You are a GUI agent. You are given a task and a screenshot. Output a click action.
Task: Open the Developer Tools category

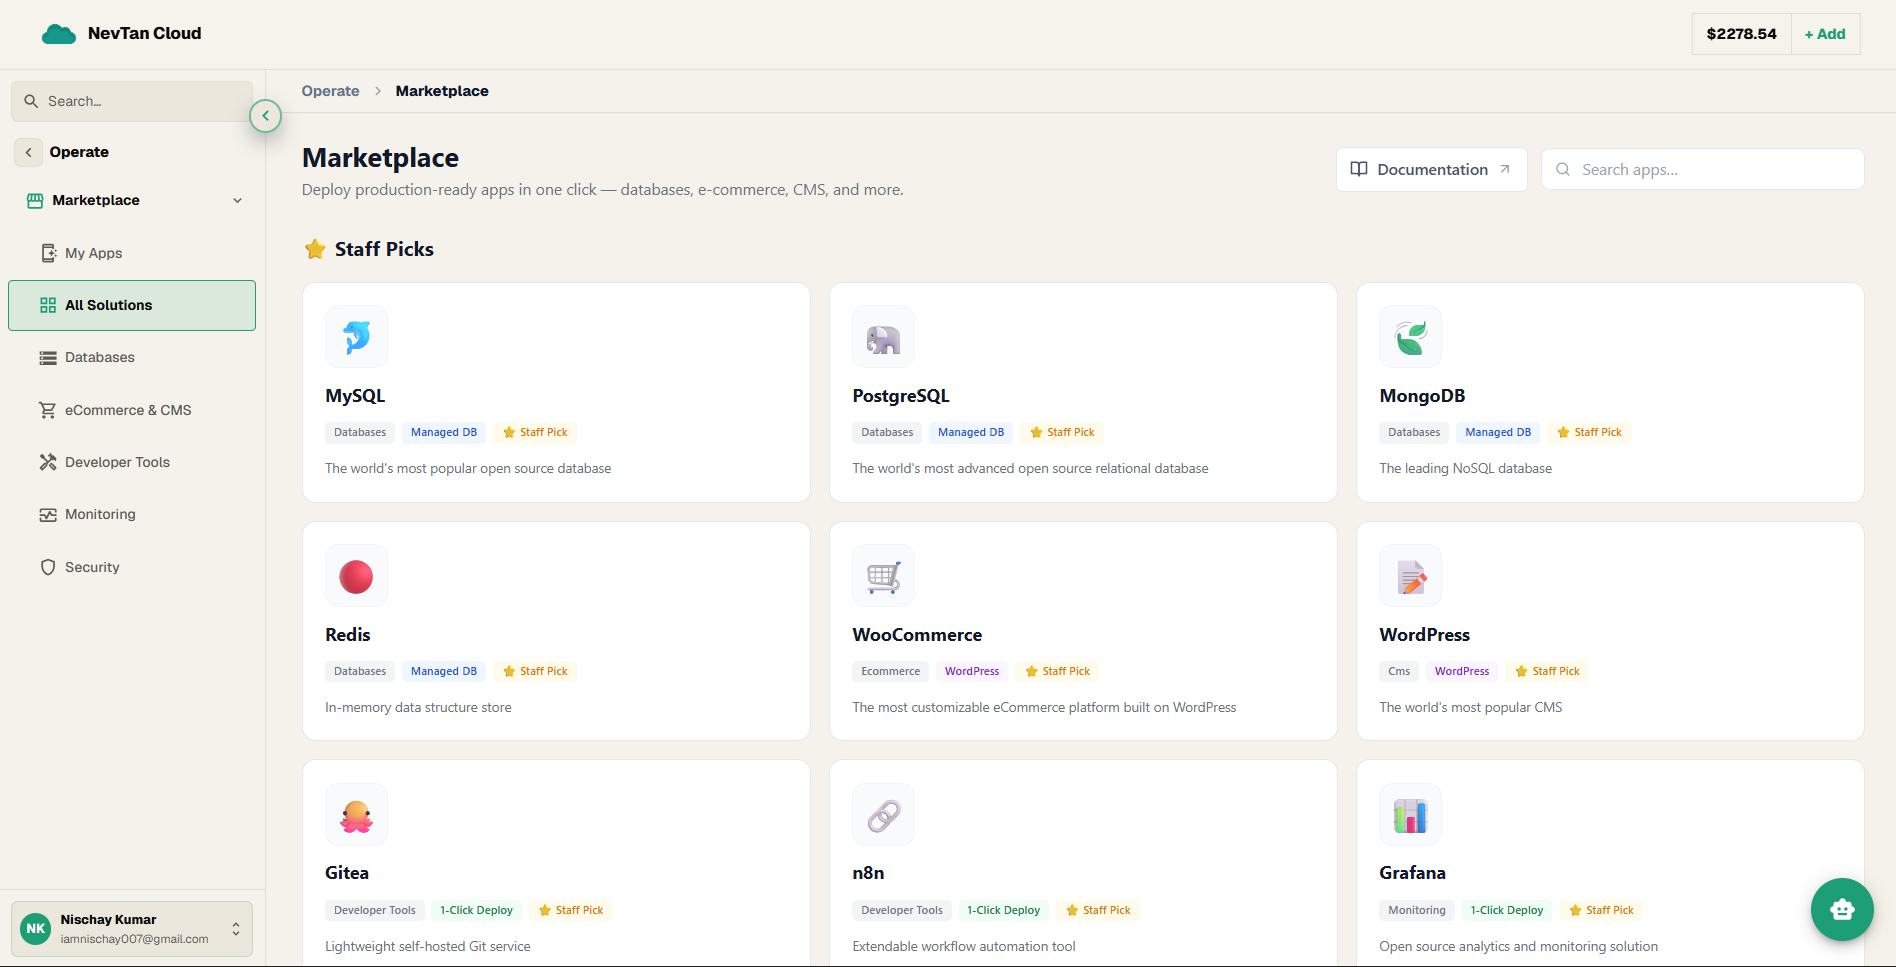tap(132, 462)
